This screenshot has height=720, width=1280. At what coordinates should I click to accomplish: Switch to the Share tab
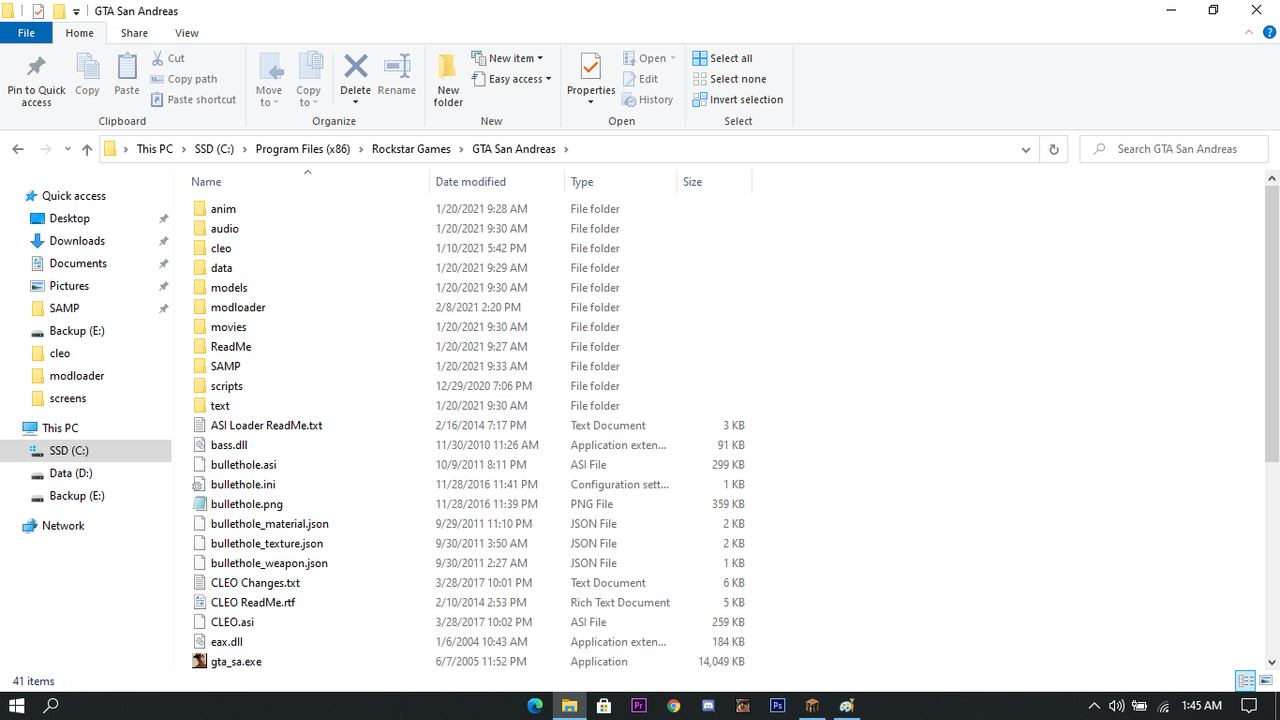click(134, 33)
